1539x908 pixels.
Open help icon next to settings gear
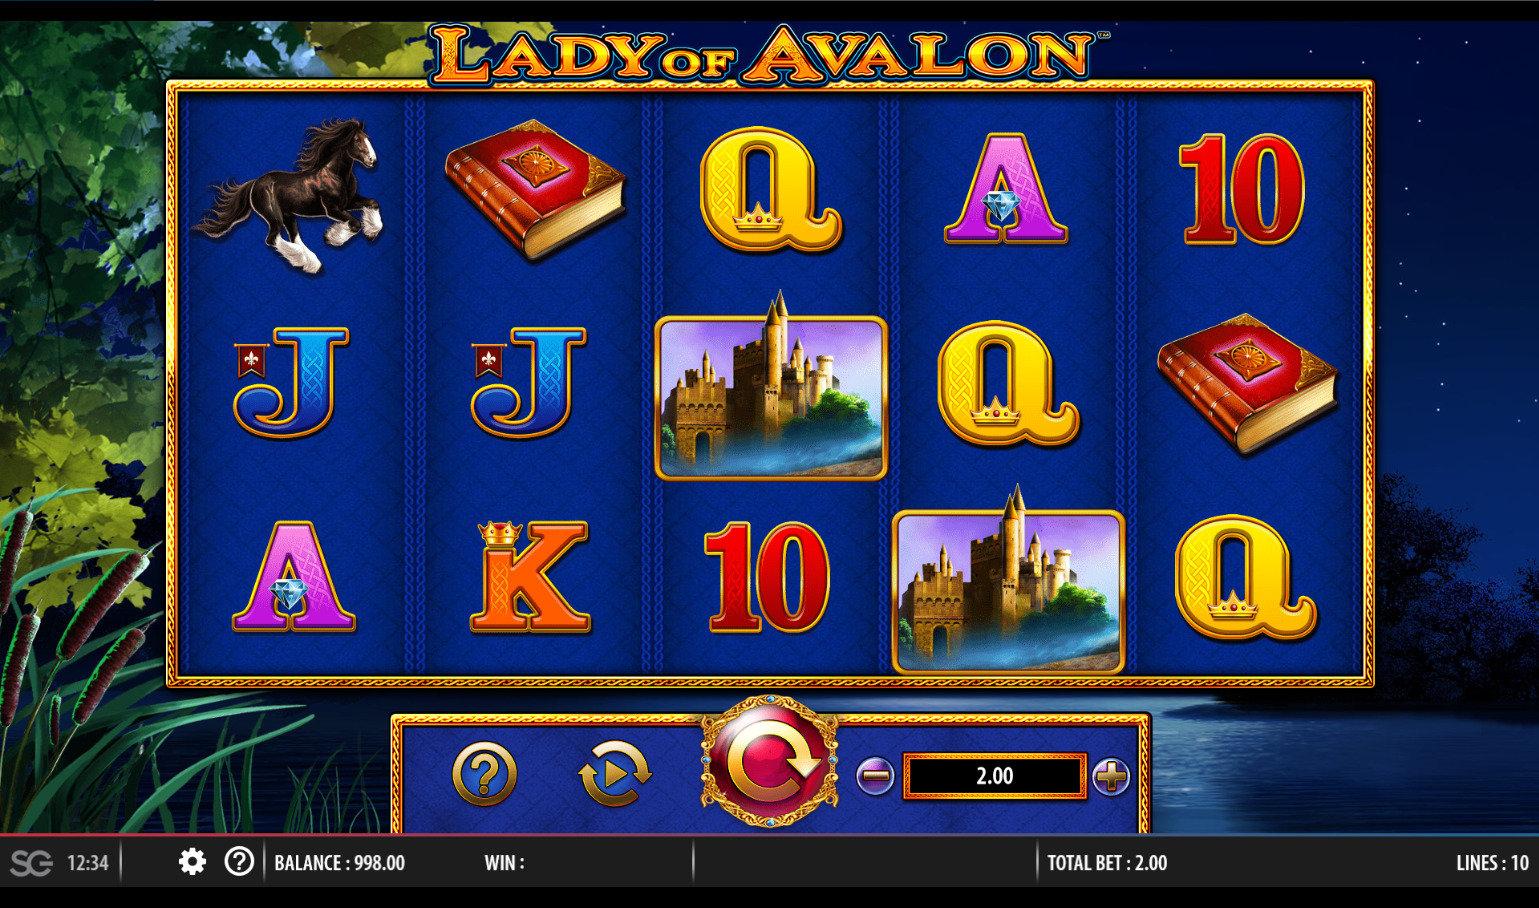[x=239, y=861]
